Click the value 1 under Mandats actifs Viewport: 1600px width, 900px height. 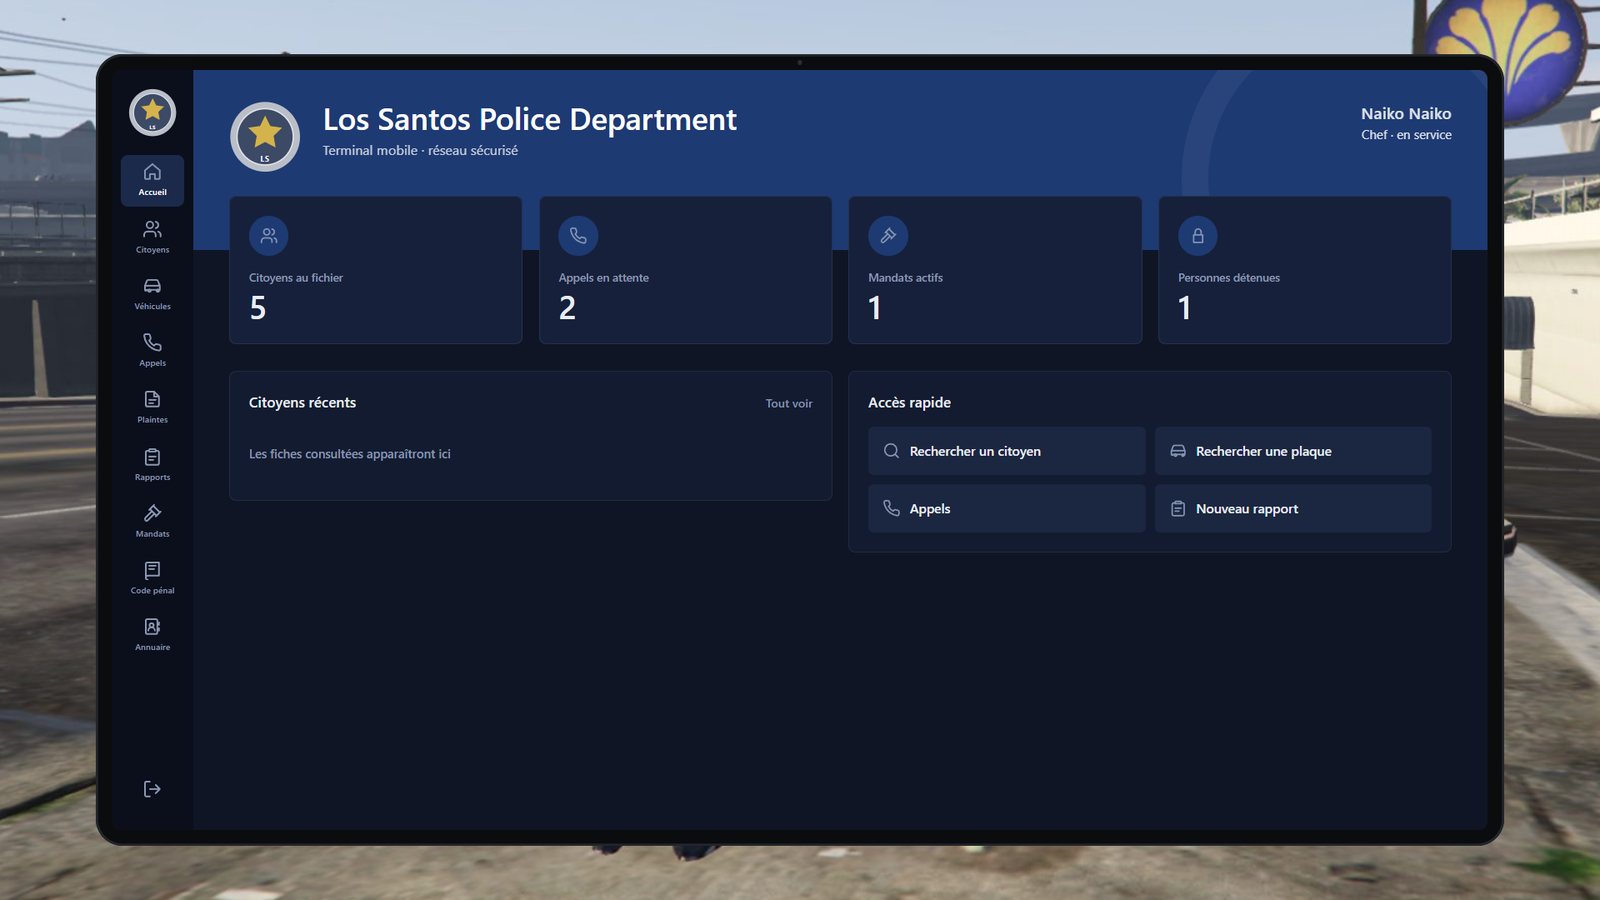click(x=875, y=308)
